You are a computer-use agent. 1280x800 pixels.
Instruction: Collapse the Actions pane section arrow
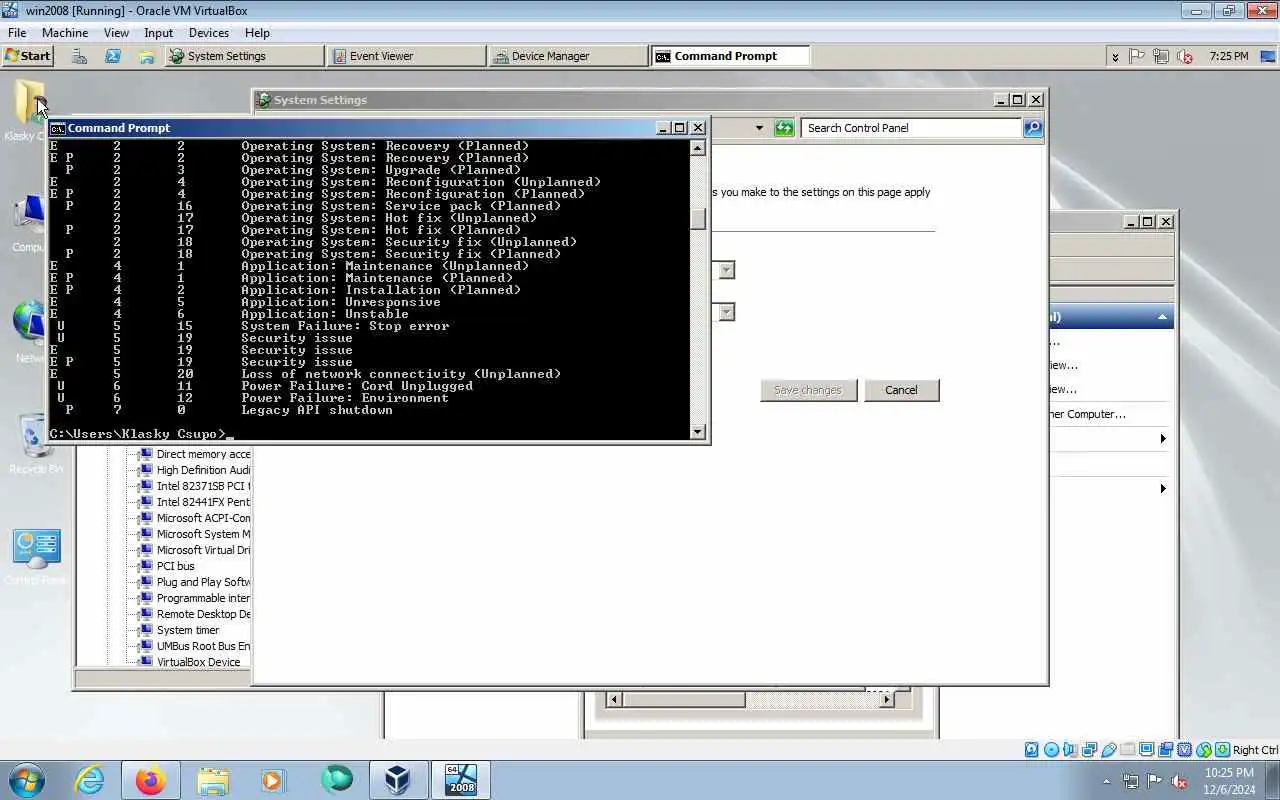point(1162,317)
